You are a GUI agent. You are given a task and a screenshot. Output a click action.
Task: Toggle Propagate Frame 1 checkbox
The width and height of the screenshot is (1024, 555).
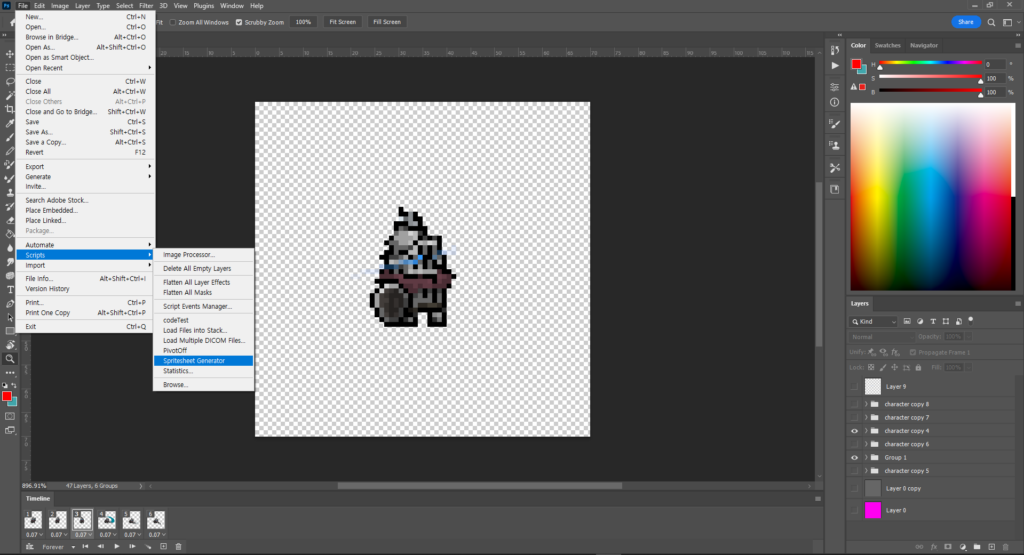tap(913, 353)
